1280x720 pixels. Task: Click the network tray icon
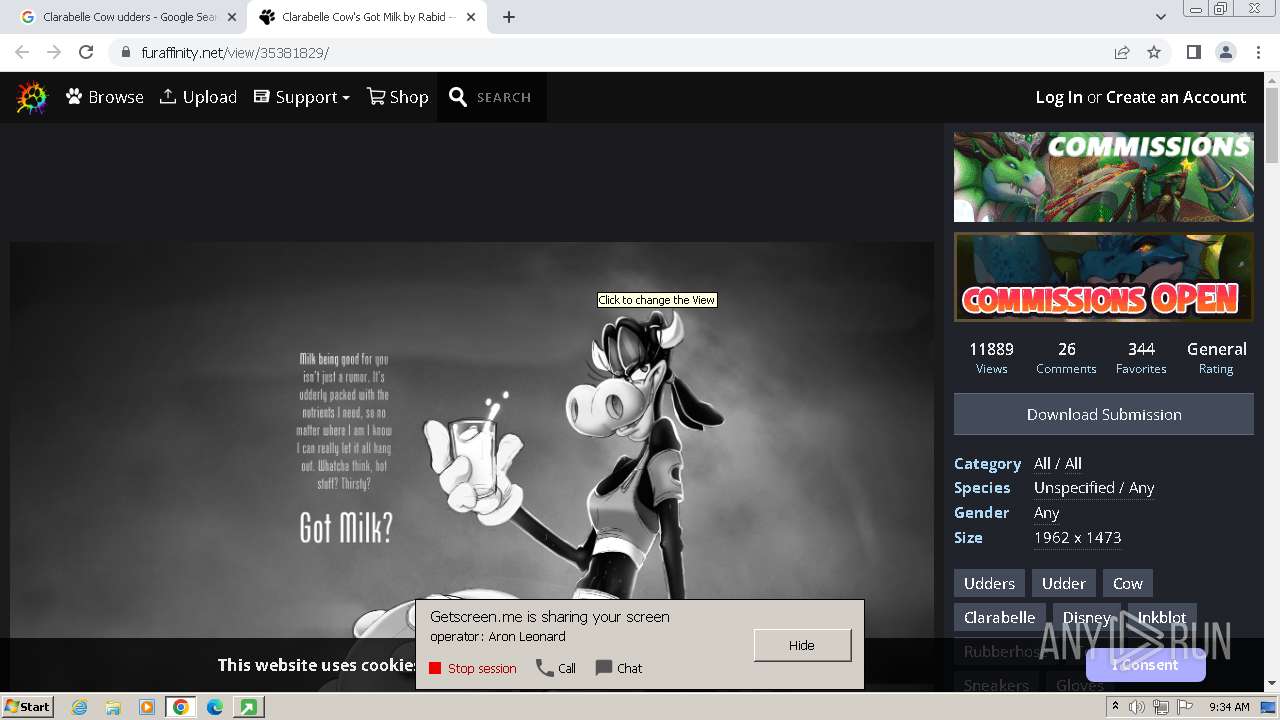pyautogui.click(x=1161, y=707)
